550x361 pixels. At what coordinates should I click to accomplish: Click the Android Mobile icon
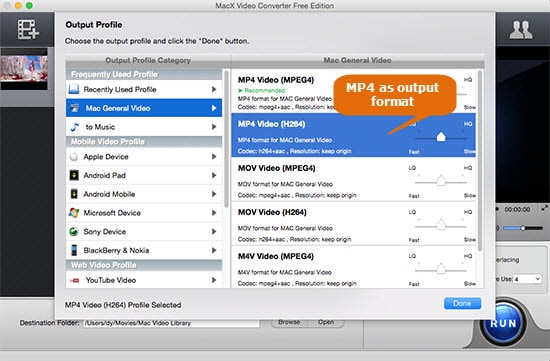tap(74, 194)
